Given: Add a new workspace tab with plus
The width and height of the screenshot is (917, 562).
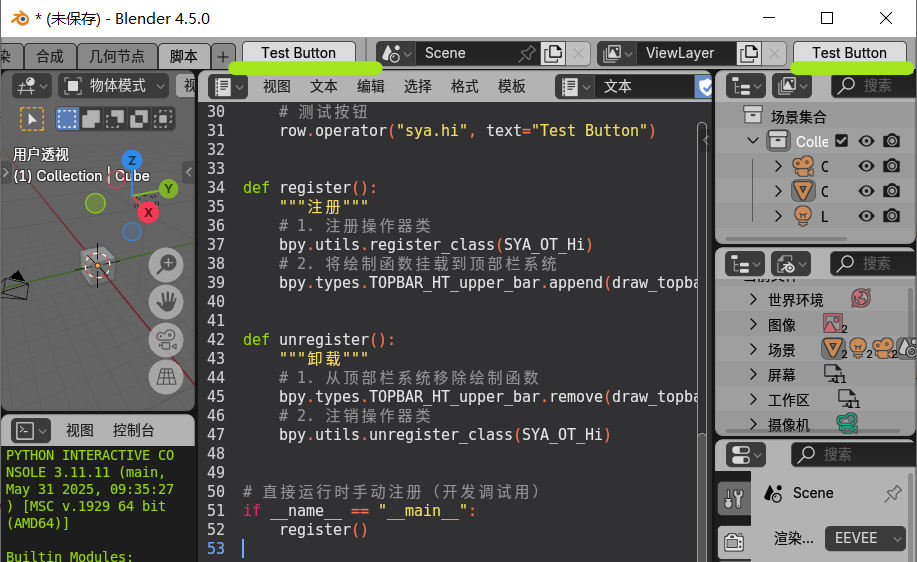Looking at the screenshot, I should tap(222, 57).
